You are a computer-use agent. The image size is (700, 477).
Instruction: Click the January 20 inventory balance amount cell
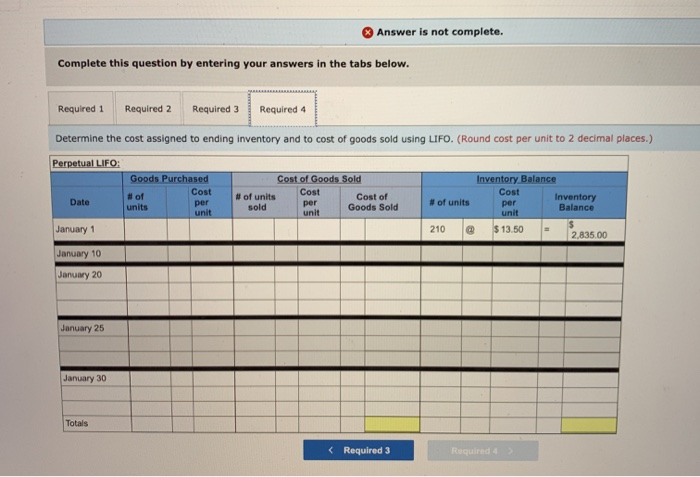point(594,275)
